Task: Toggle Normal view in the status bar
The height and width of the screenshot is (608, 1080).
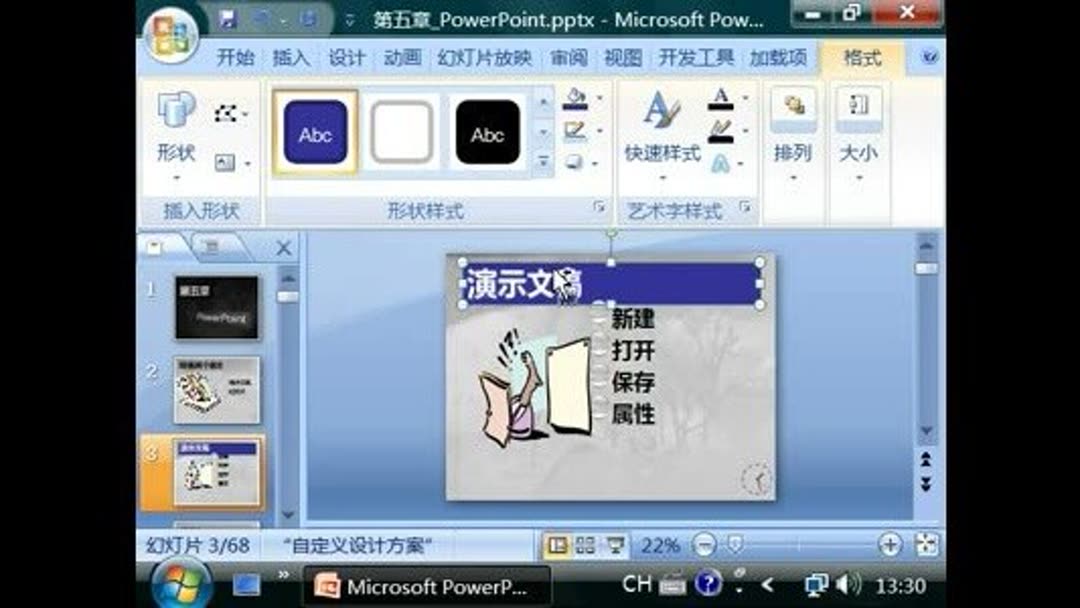Action: (x=558, y=544)
